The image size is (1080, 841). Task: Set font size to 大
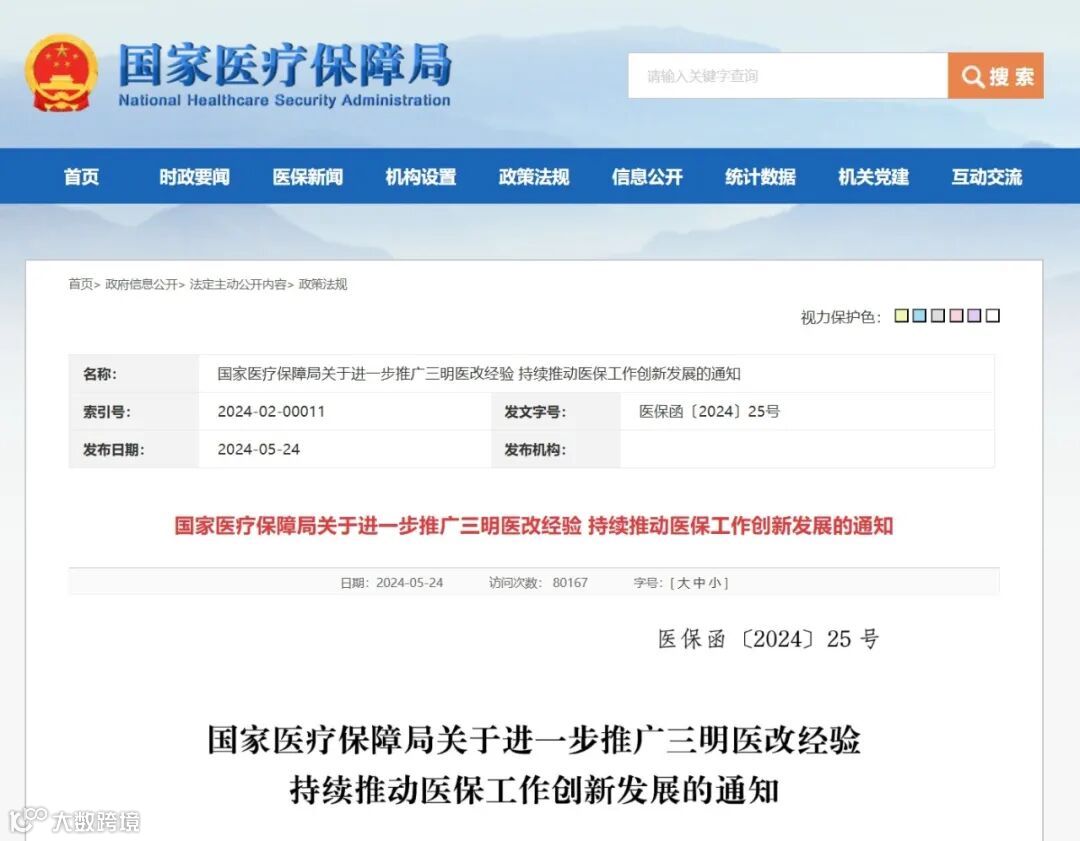point(683,583)
